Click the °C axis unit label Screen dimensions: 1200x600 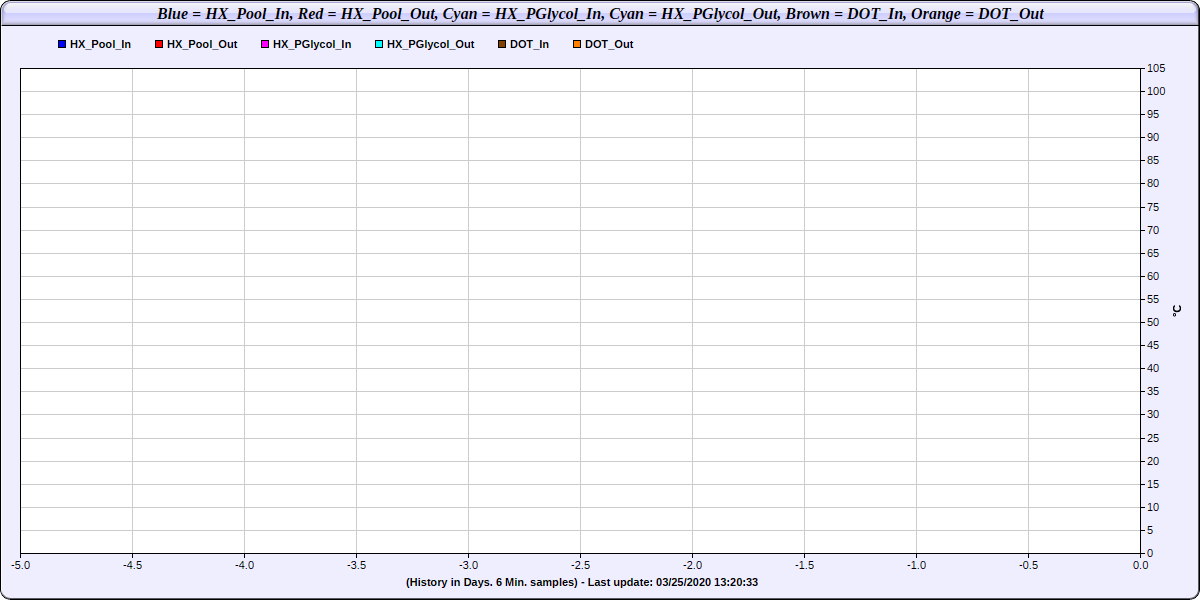[1176, 310]
